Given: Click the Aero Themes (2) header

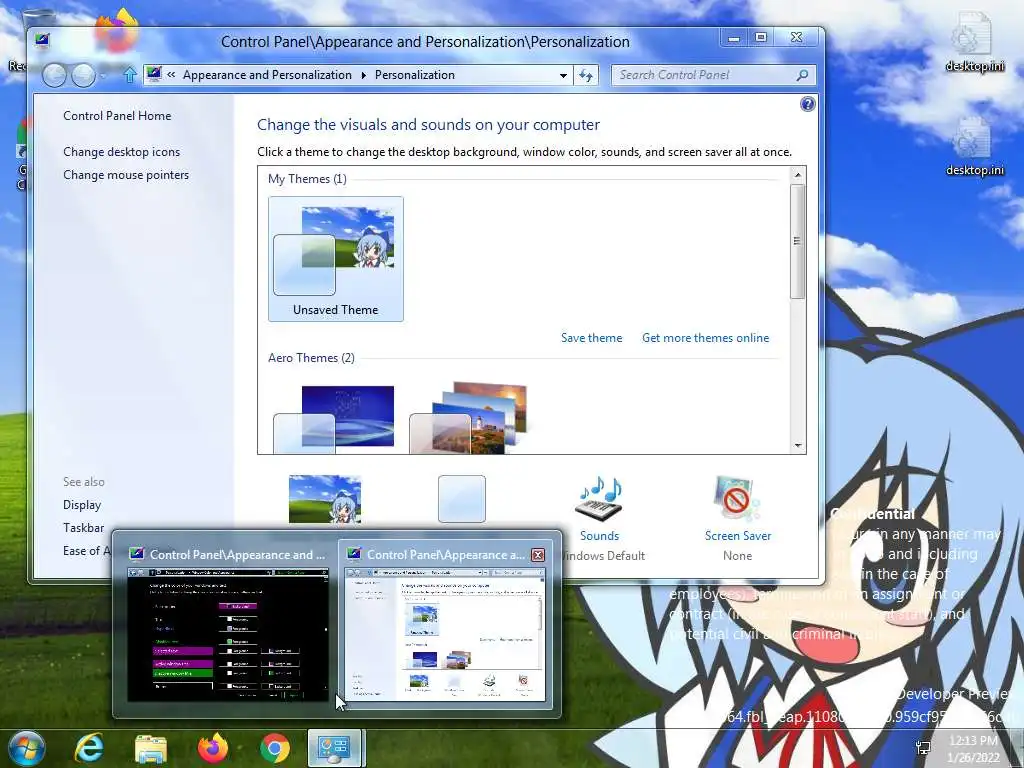Looking at the screenshot, I should pyautogui.click(x=312, y=358).
